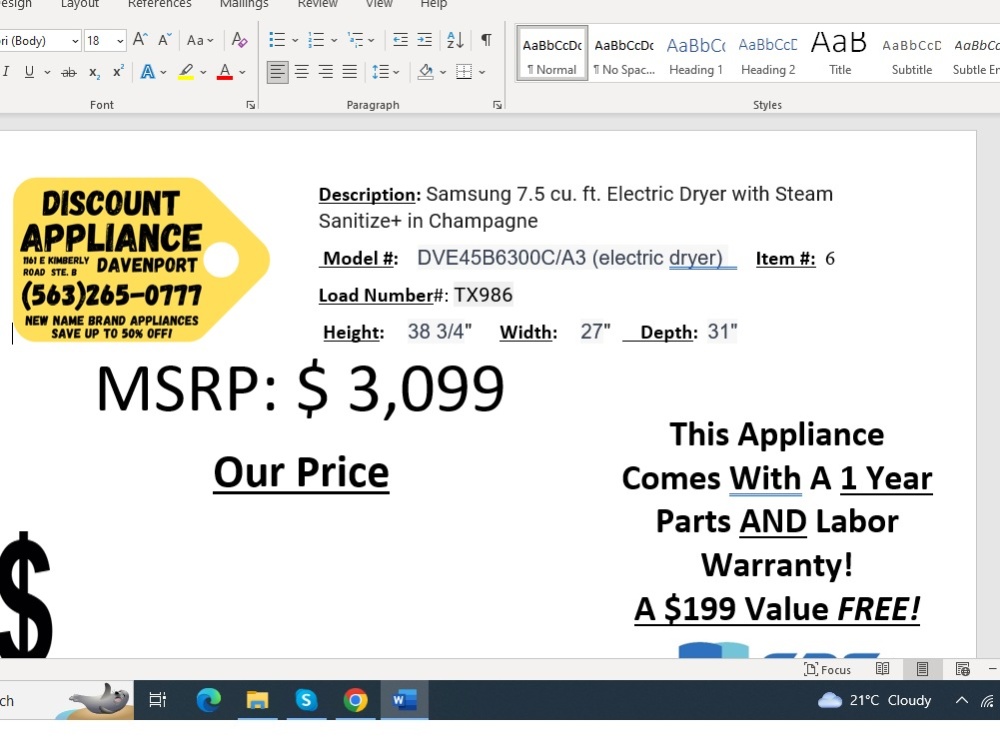
Task: Open the References ribbon tab
Action: 159,4
